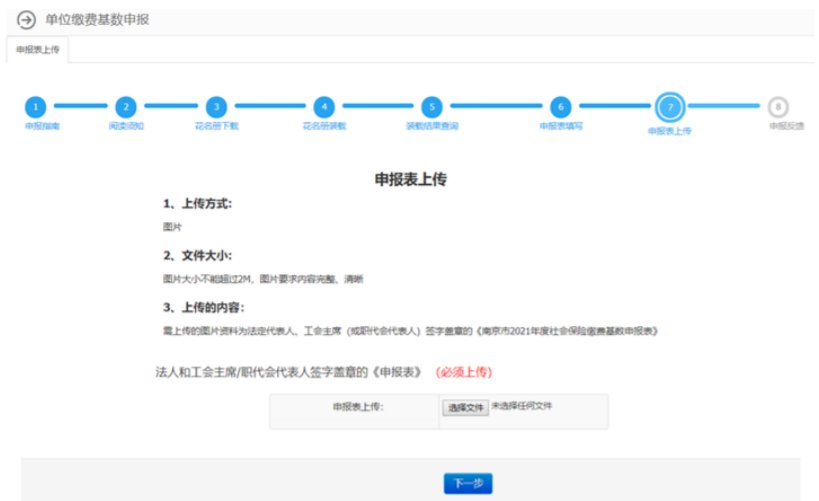
Task: Click the highlighted step 7 circle
Action: pos(669,107)
